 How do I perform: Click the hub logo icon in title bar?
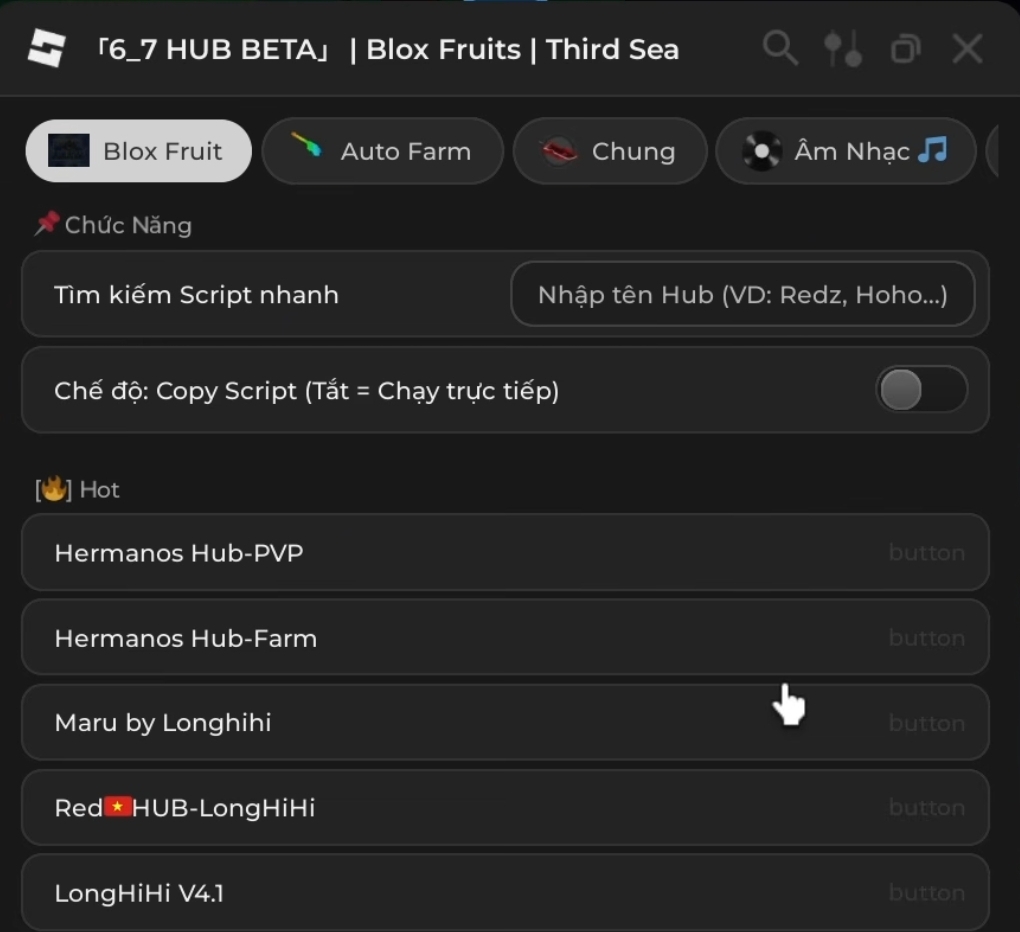[47, 49]
